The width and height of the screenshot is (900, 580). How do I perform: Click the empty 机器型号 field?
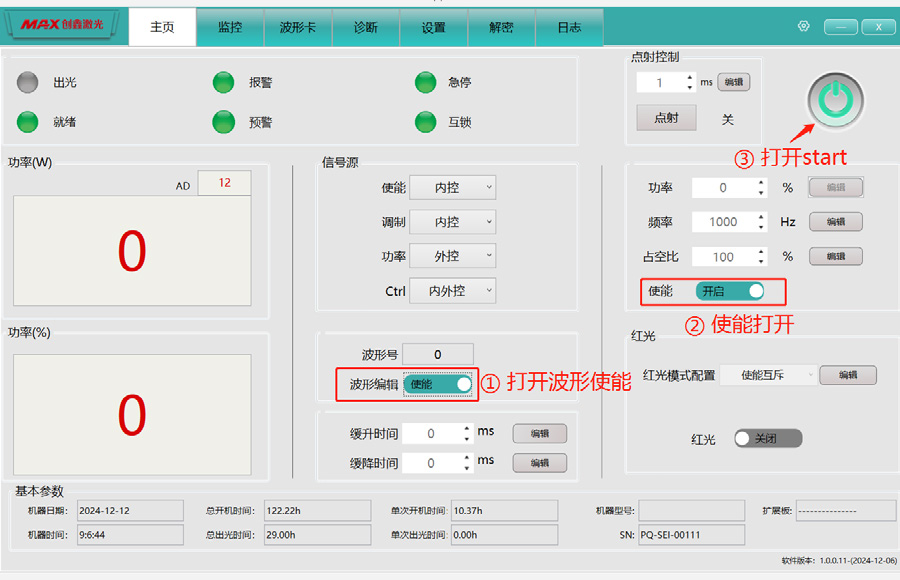pos(692,511)
